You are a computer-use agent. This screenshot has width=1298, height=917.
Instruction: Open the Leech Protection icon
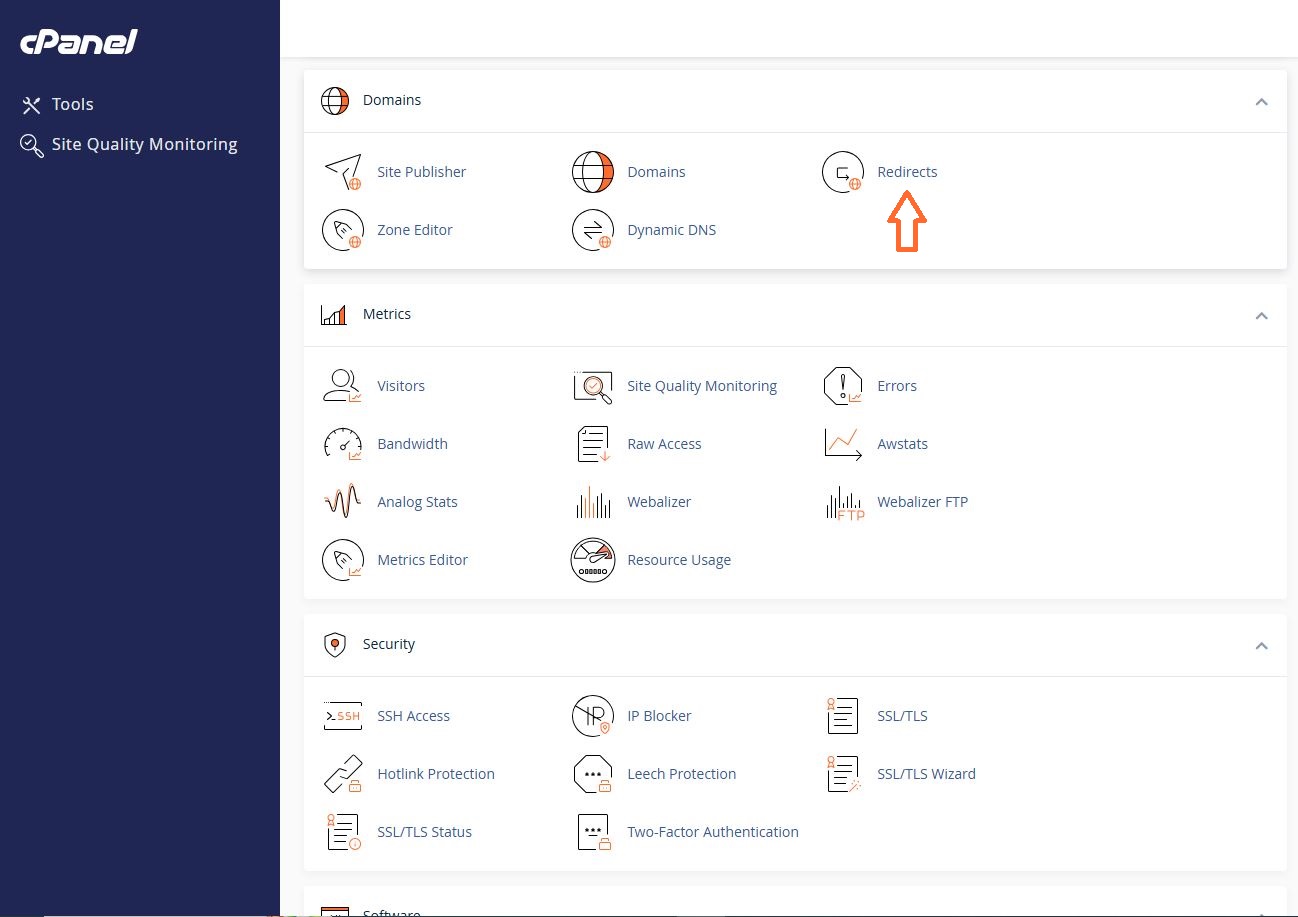pos(592,774)
